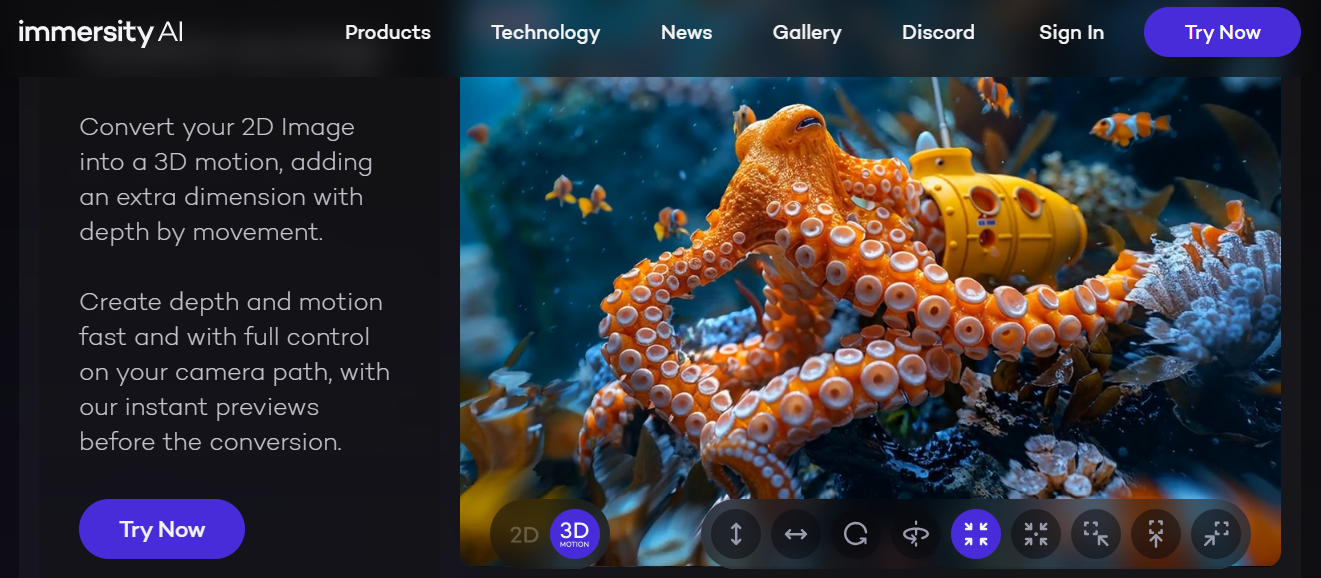This screenshot has height=578, width=1321.
Task: Open the Products menu
Action: click(x=388, y=32)
